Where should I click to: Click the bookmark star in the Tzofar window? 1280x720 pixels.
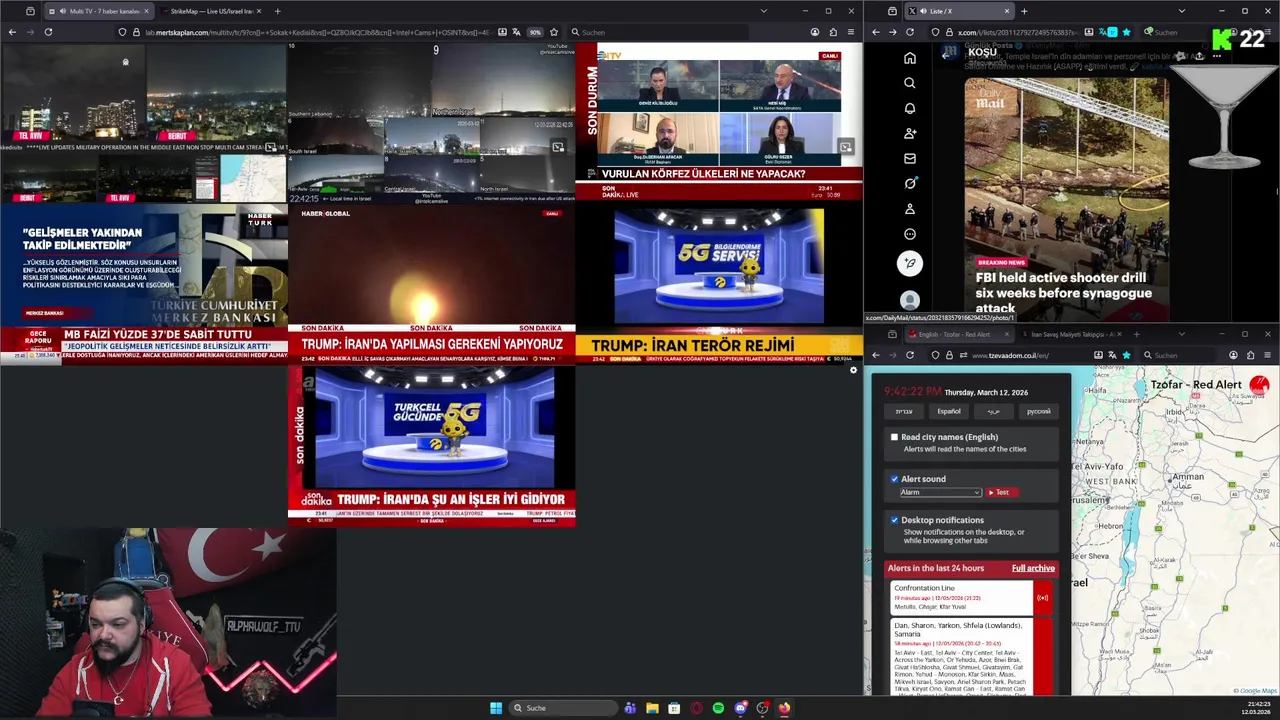(1126, 355)
